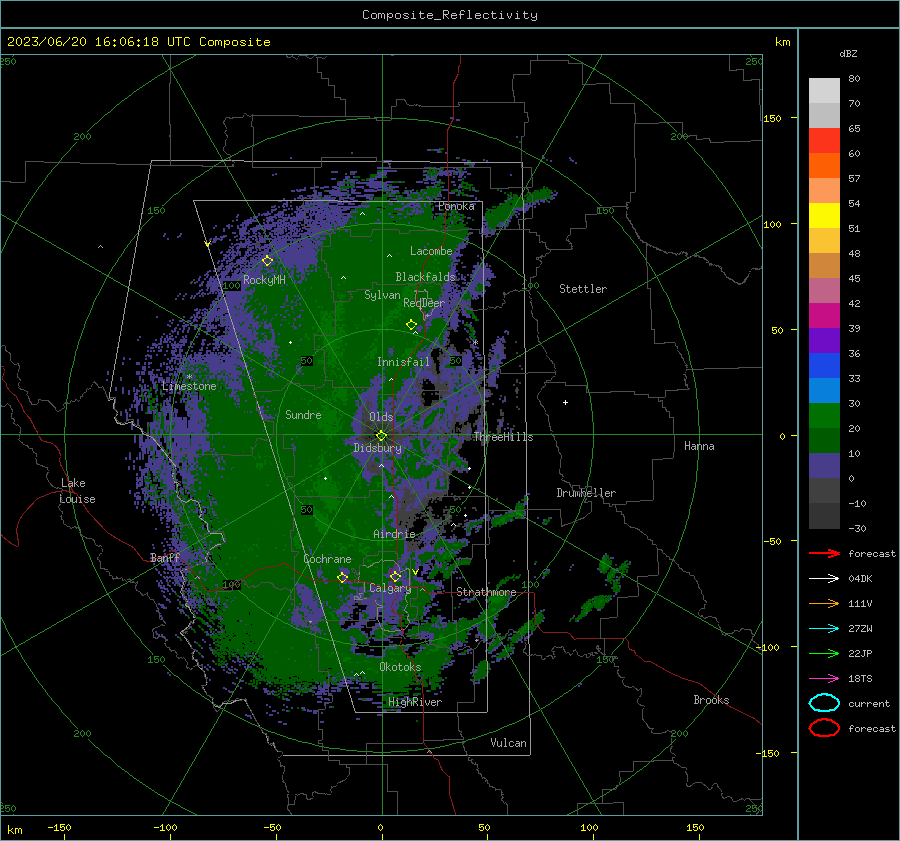Select the purple 39-36 dBZ swatch
Screen dimensions: 900x841
click(824, 340)
